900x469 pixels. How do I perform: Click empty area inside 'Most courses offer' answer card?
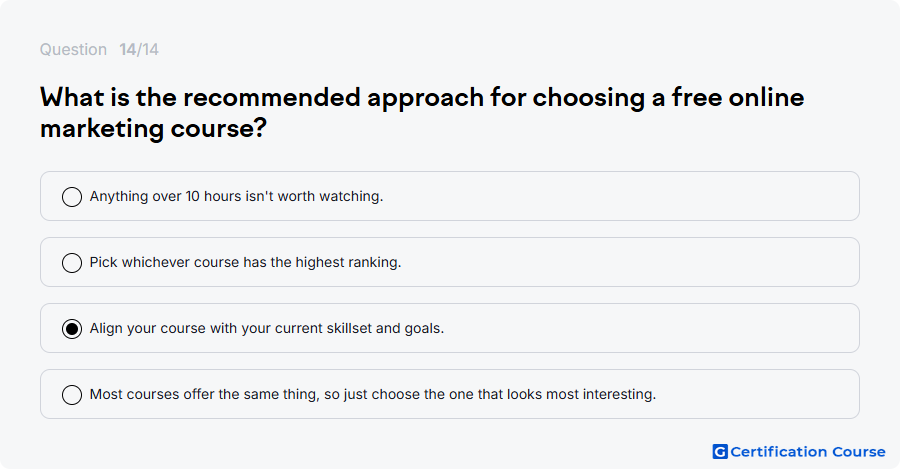(x=758, y=394)
